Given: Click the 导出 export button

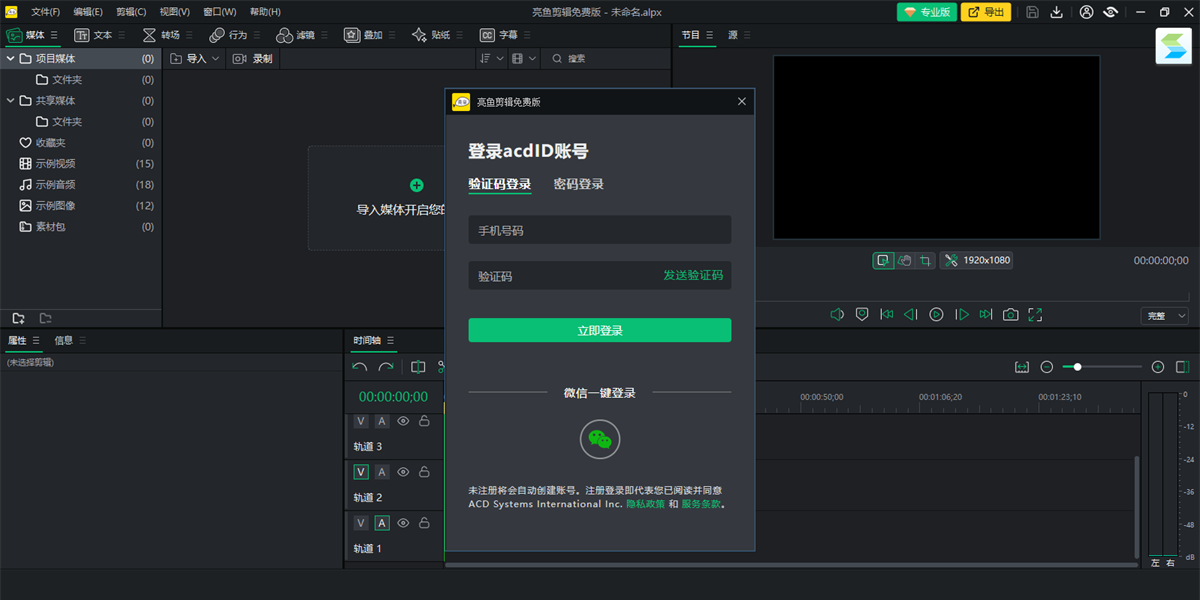Looking at the screenshot, I should (986, 12).
